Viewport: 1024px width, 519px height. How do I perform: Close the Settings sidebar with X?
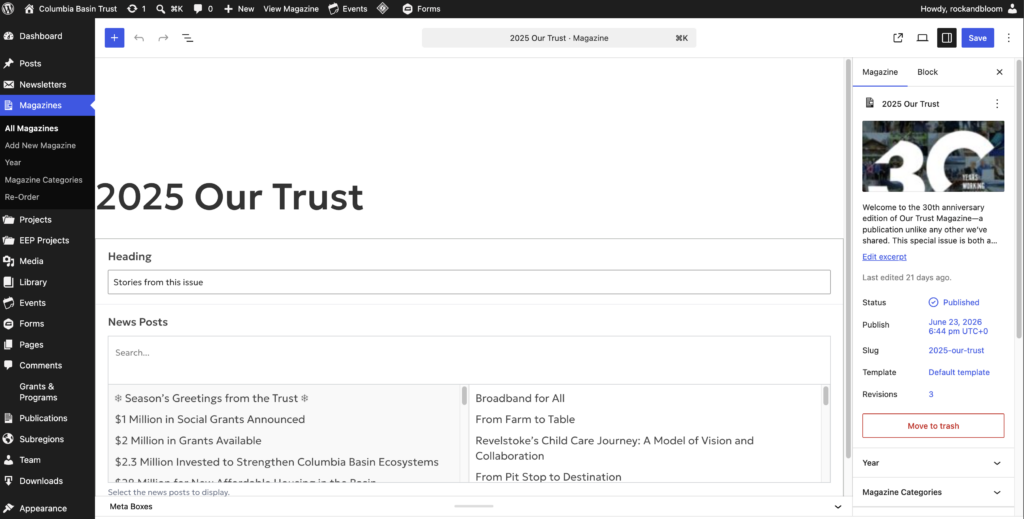point(999,72)
